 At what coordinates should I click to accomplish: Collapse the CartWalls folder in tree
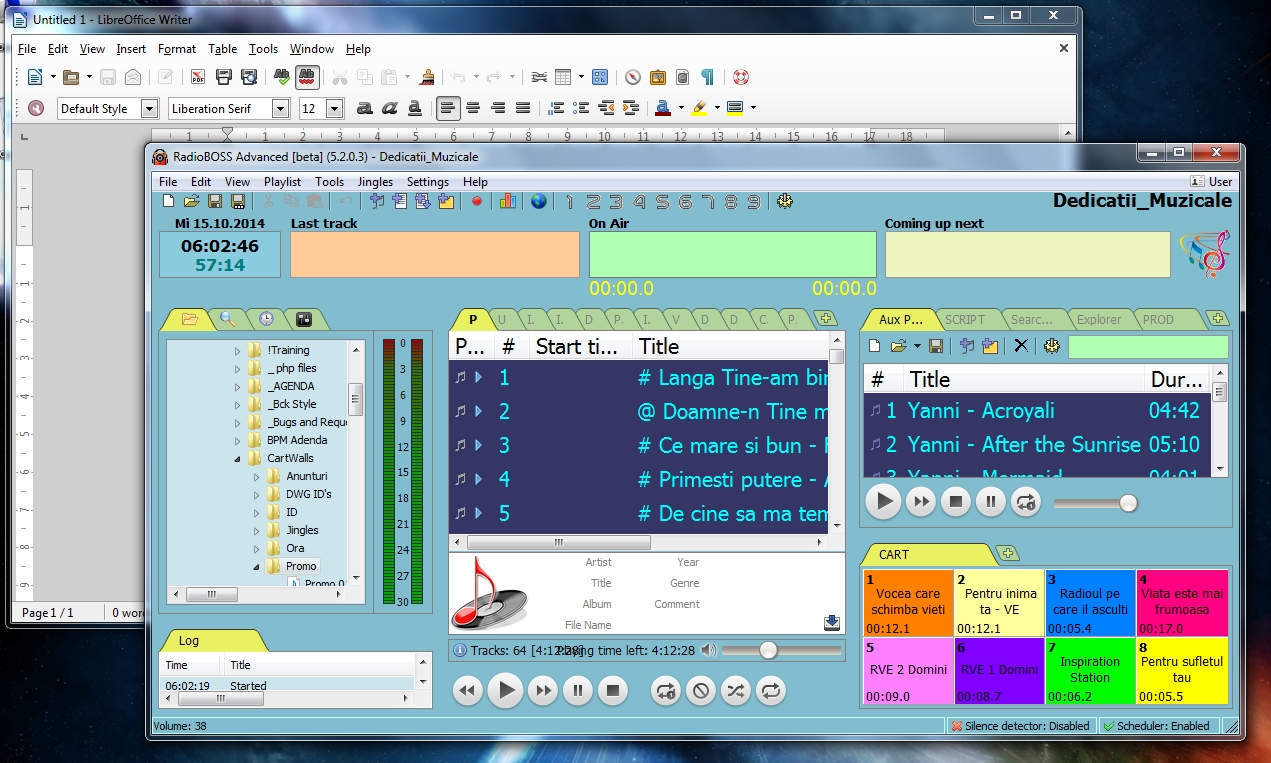tap(238, 459)
